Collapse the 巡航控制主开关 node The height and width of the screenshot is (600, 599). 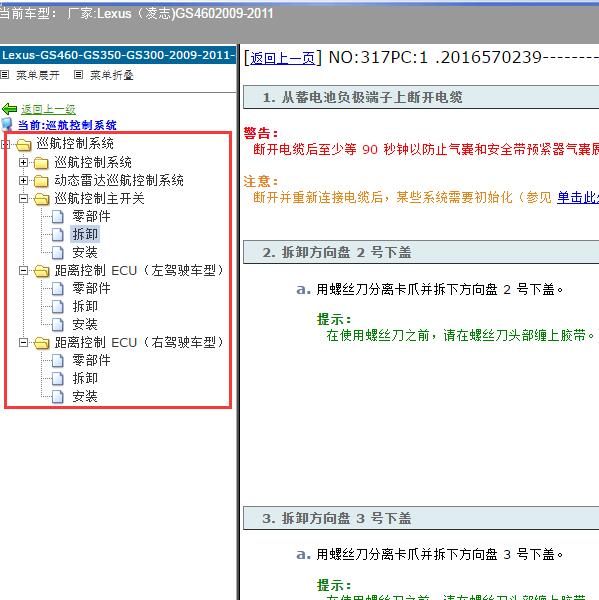coord(23,198)
